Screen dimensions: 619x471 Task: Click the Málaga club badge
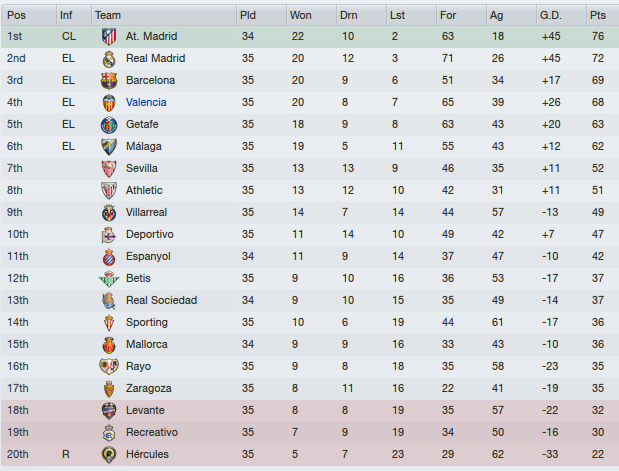point(109,147)
